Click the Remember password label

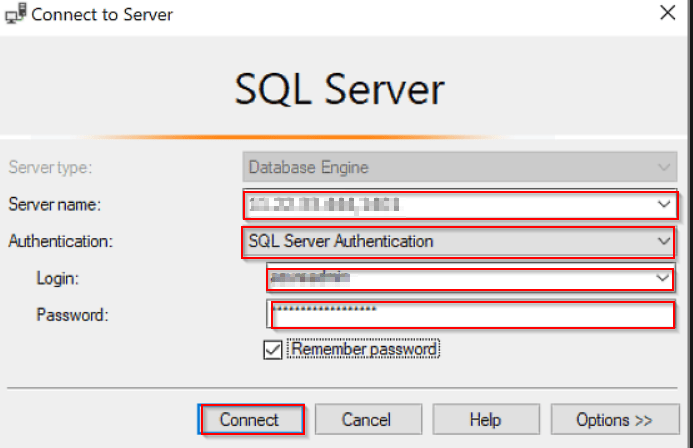pos(364,349)
